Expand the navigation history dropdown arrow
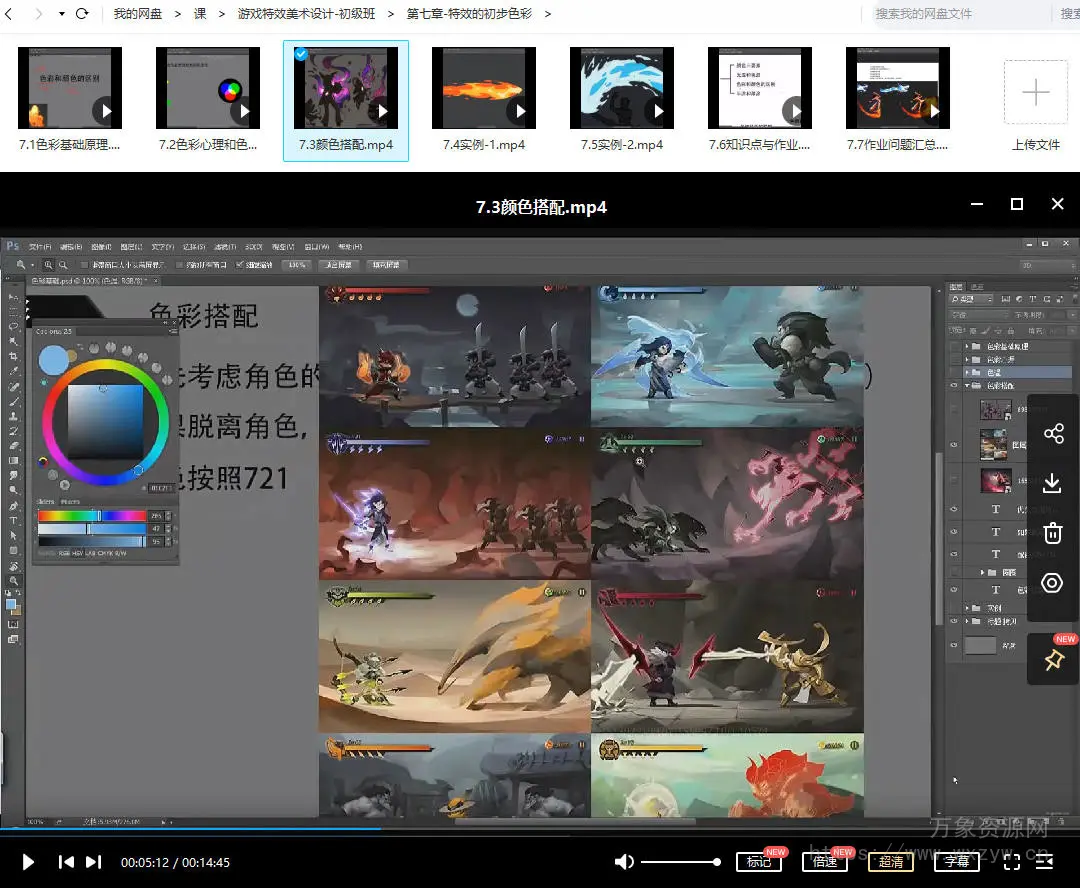This screenshot has width=1080, height=888. tap(62, 14)
